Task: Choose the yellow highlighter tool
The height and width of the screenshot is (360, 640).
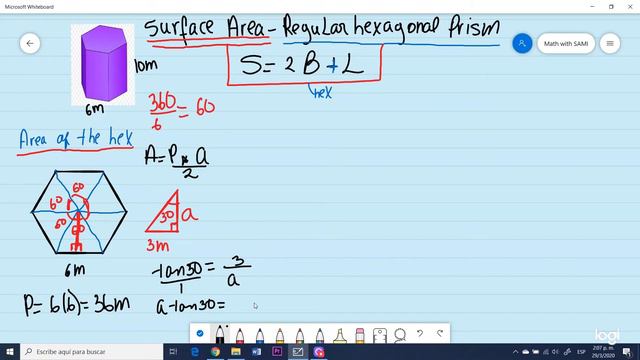Action: [x=340, y=336]
